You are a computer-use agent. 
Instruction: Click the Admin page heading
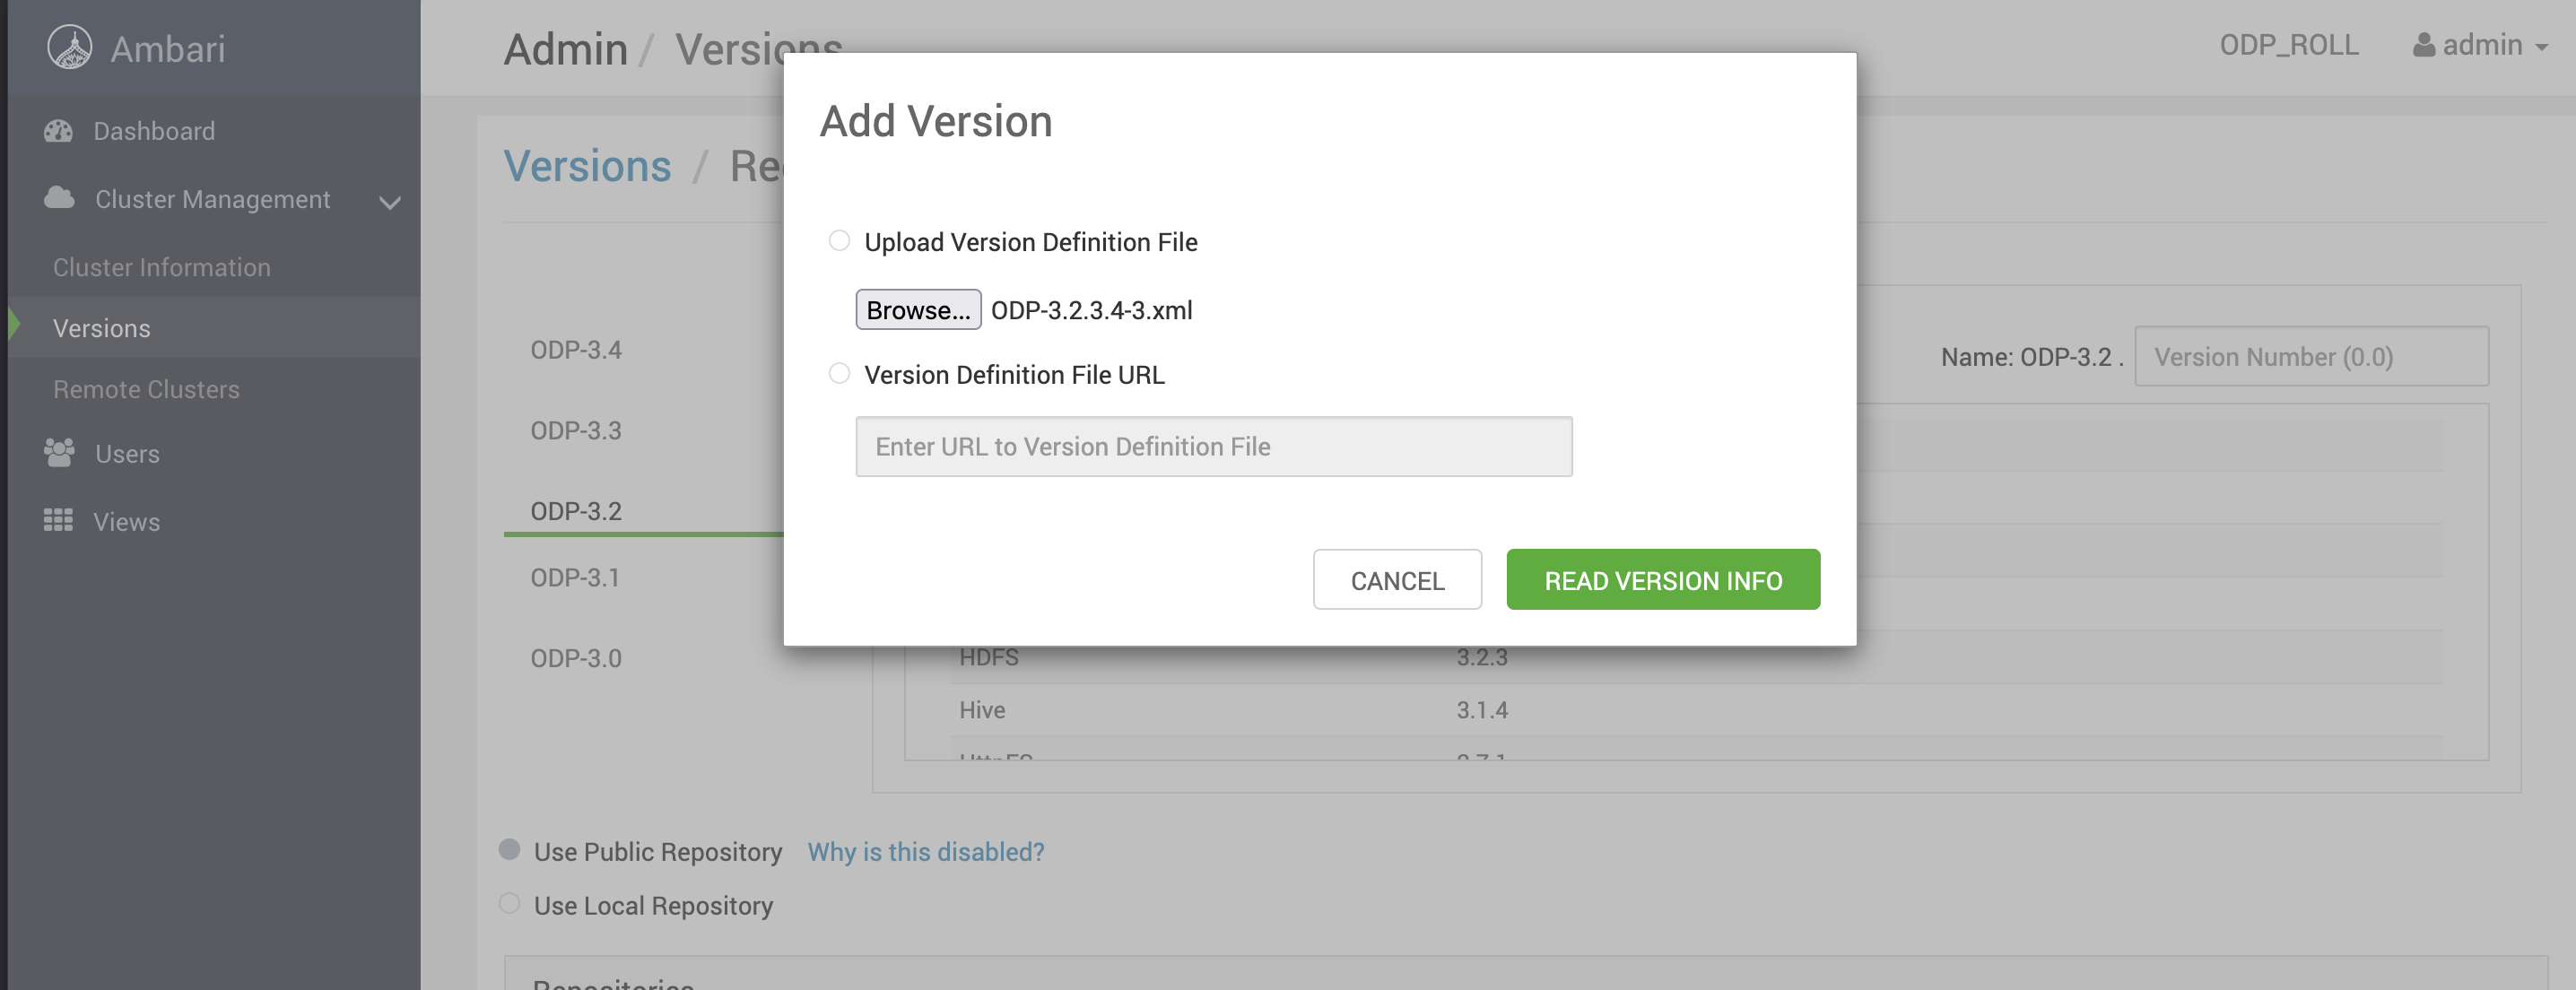[566, 49]
